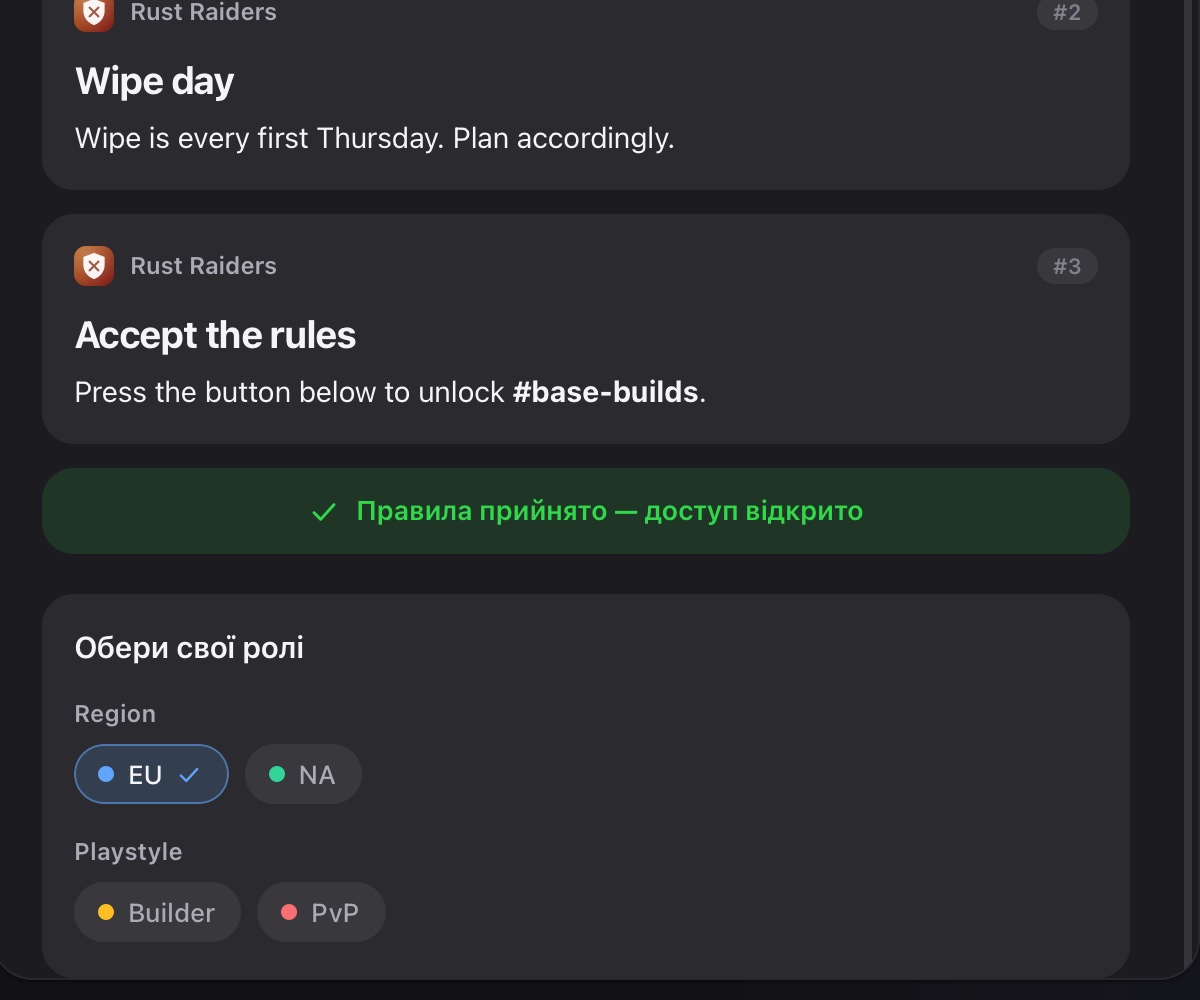The height and width of the screenshot is (1000, 1200).
Task: Click the checkmark inside the EU chip
Action: pos(189,774)
